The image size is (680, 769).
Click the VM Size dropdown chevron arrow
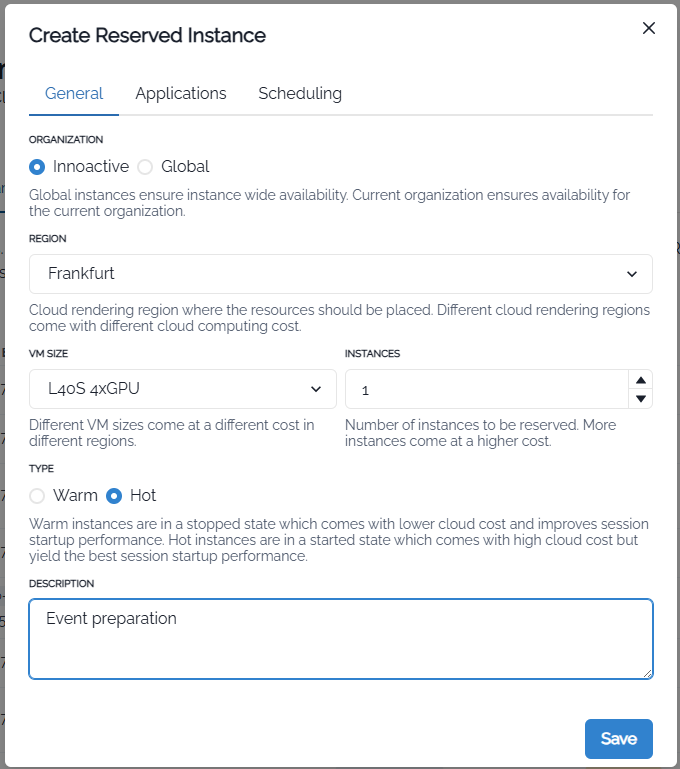tap(316, 389)
